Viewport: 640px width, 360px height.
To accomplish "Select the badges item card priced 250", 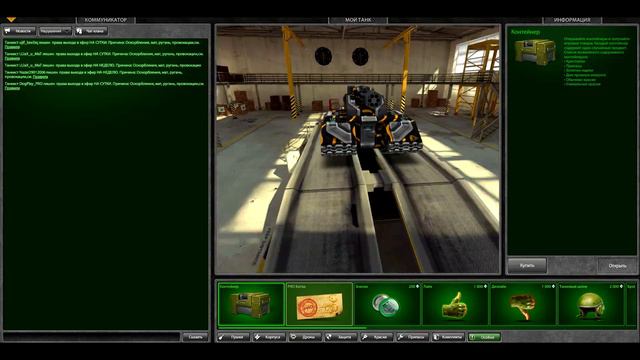I will (387, 304).
